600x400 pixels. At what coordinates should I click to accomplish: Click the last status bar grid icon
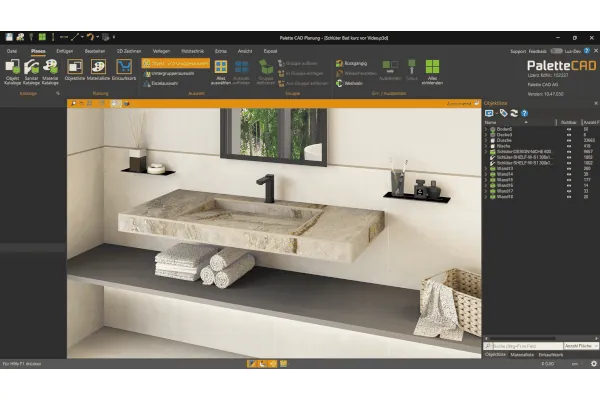[283, 364]
